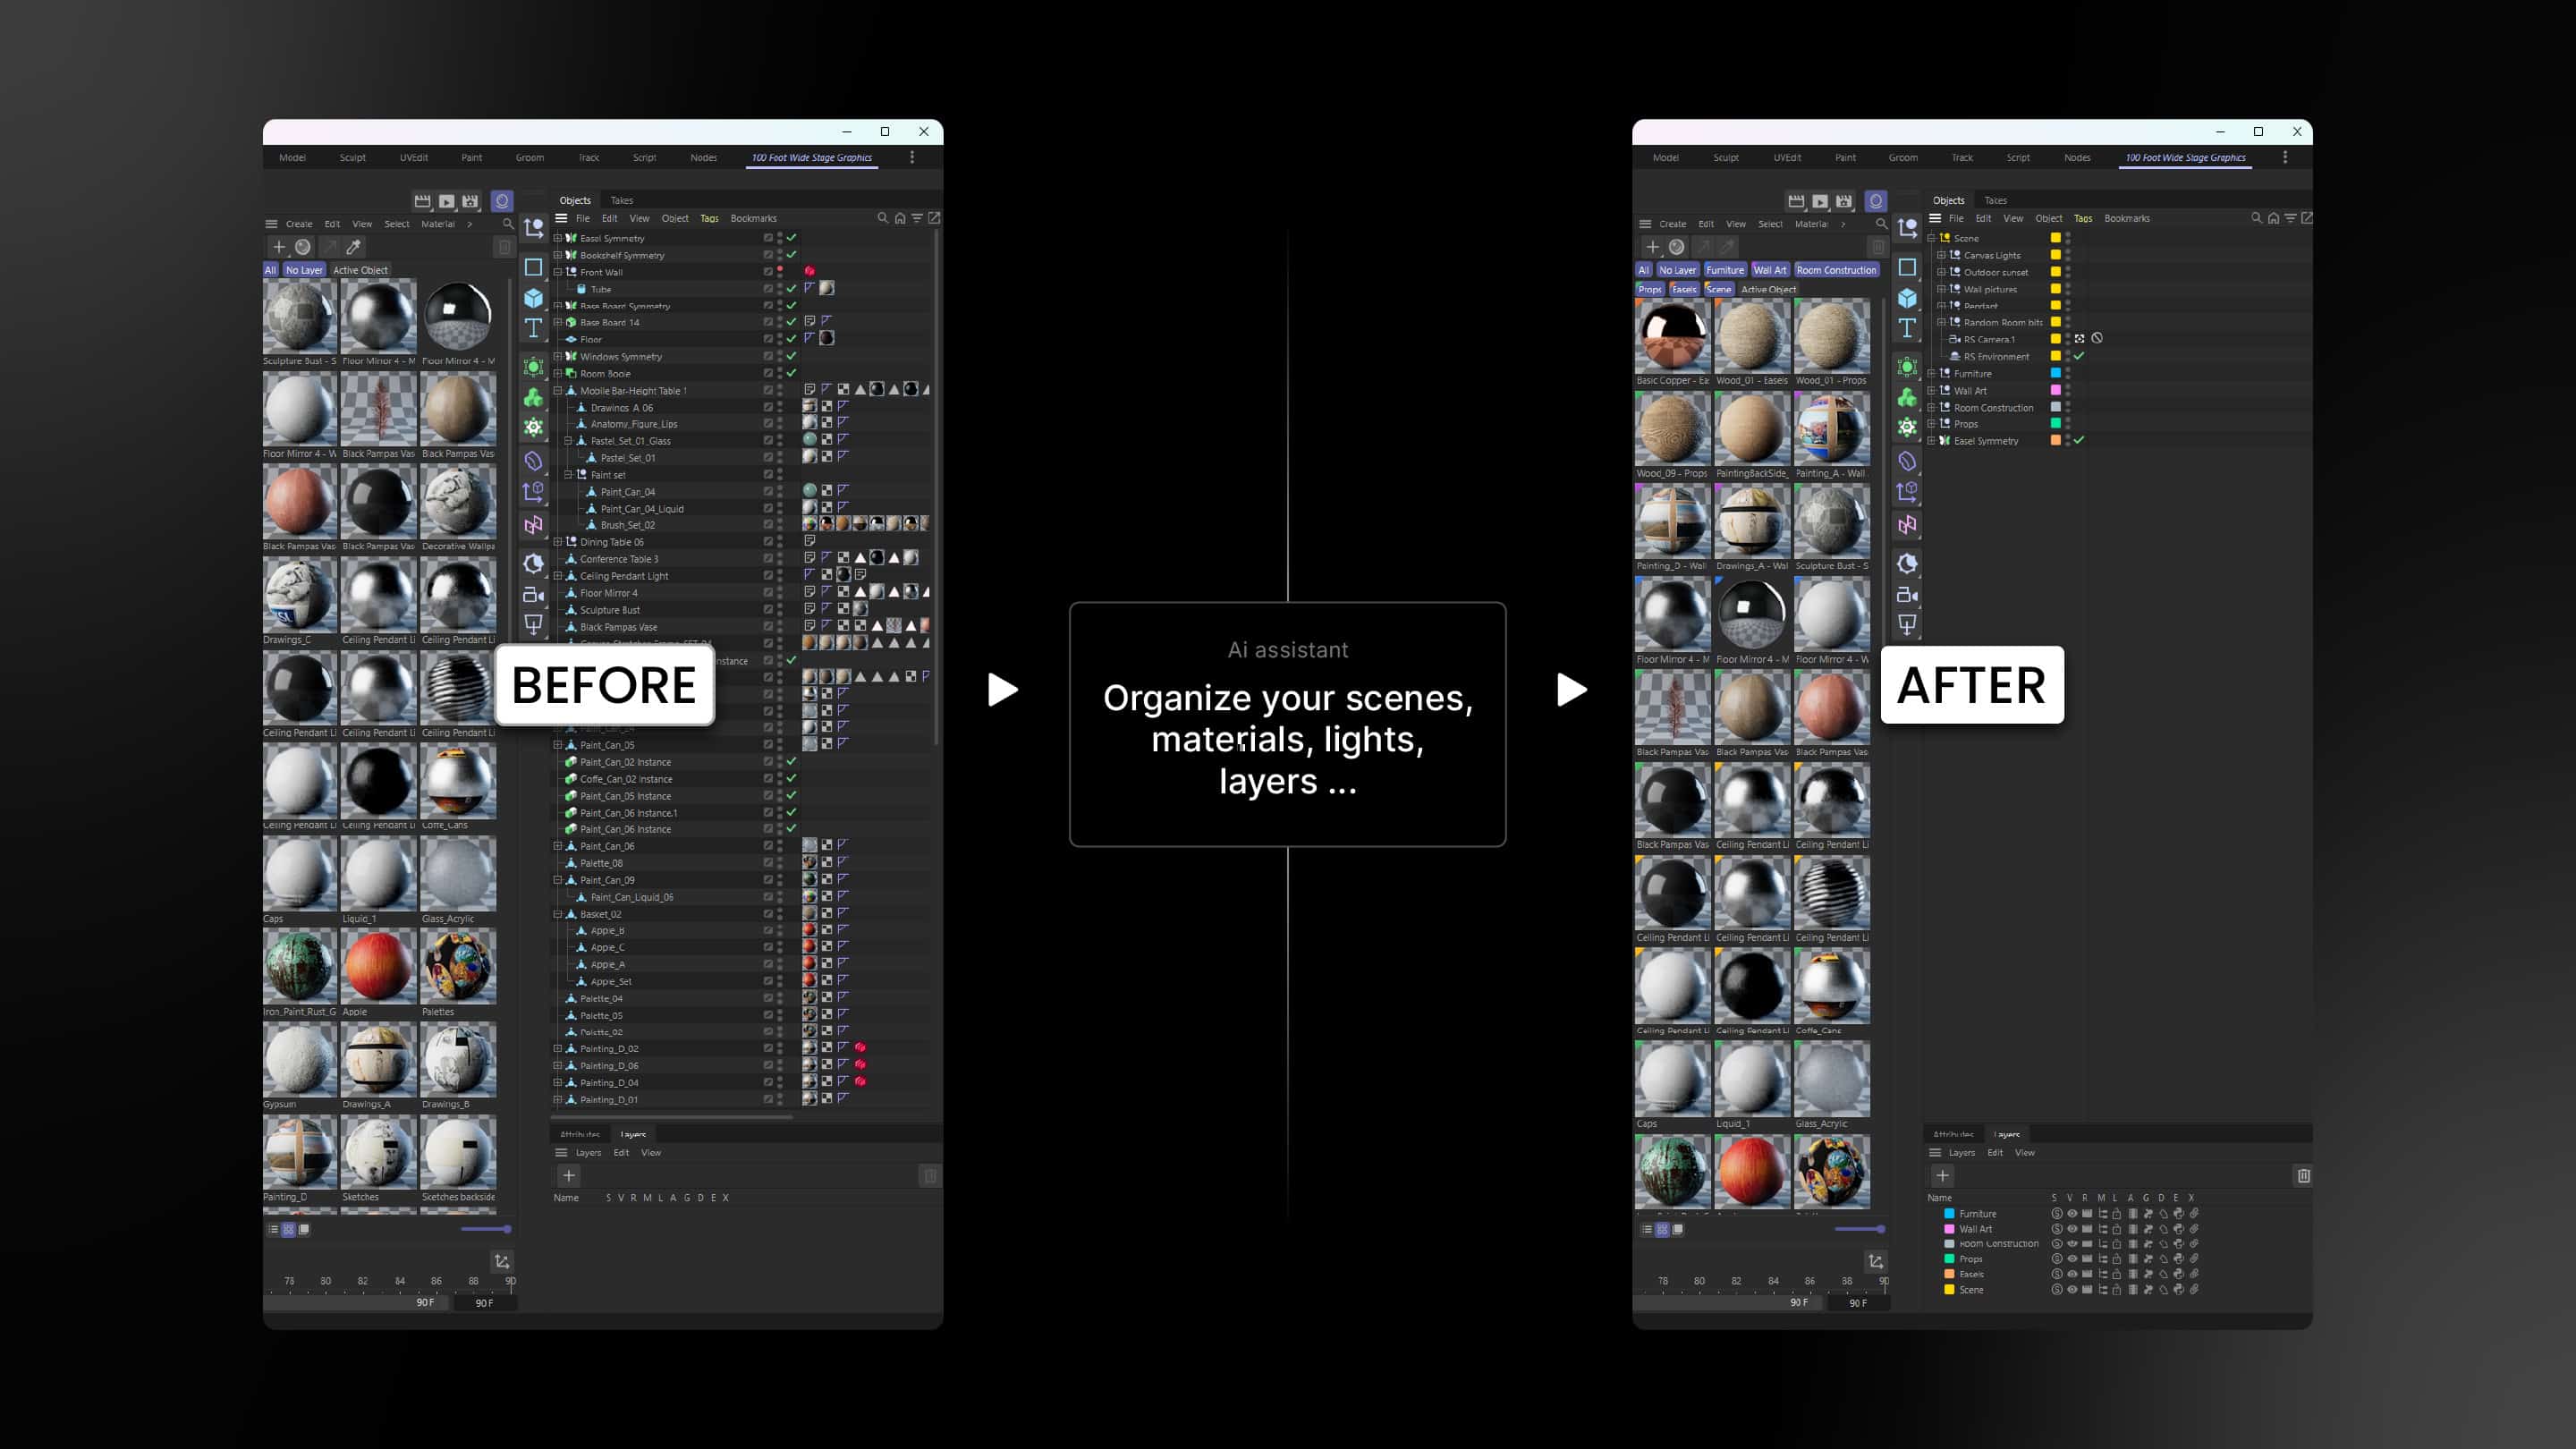Image resolution: width=2576 pixels, height=1449 pixels.
Task: Click new material plus icon in AFTER material manager
Action: [1653, 247]
